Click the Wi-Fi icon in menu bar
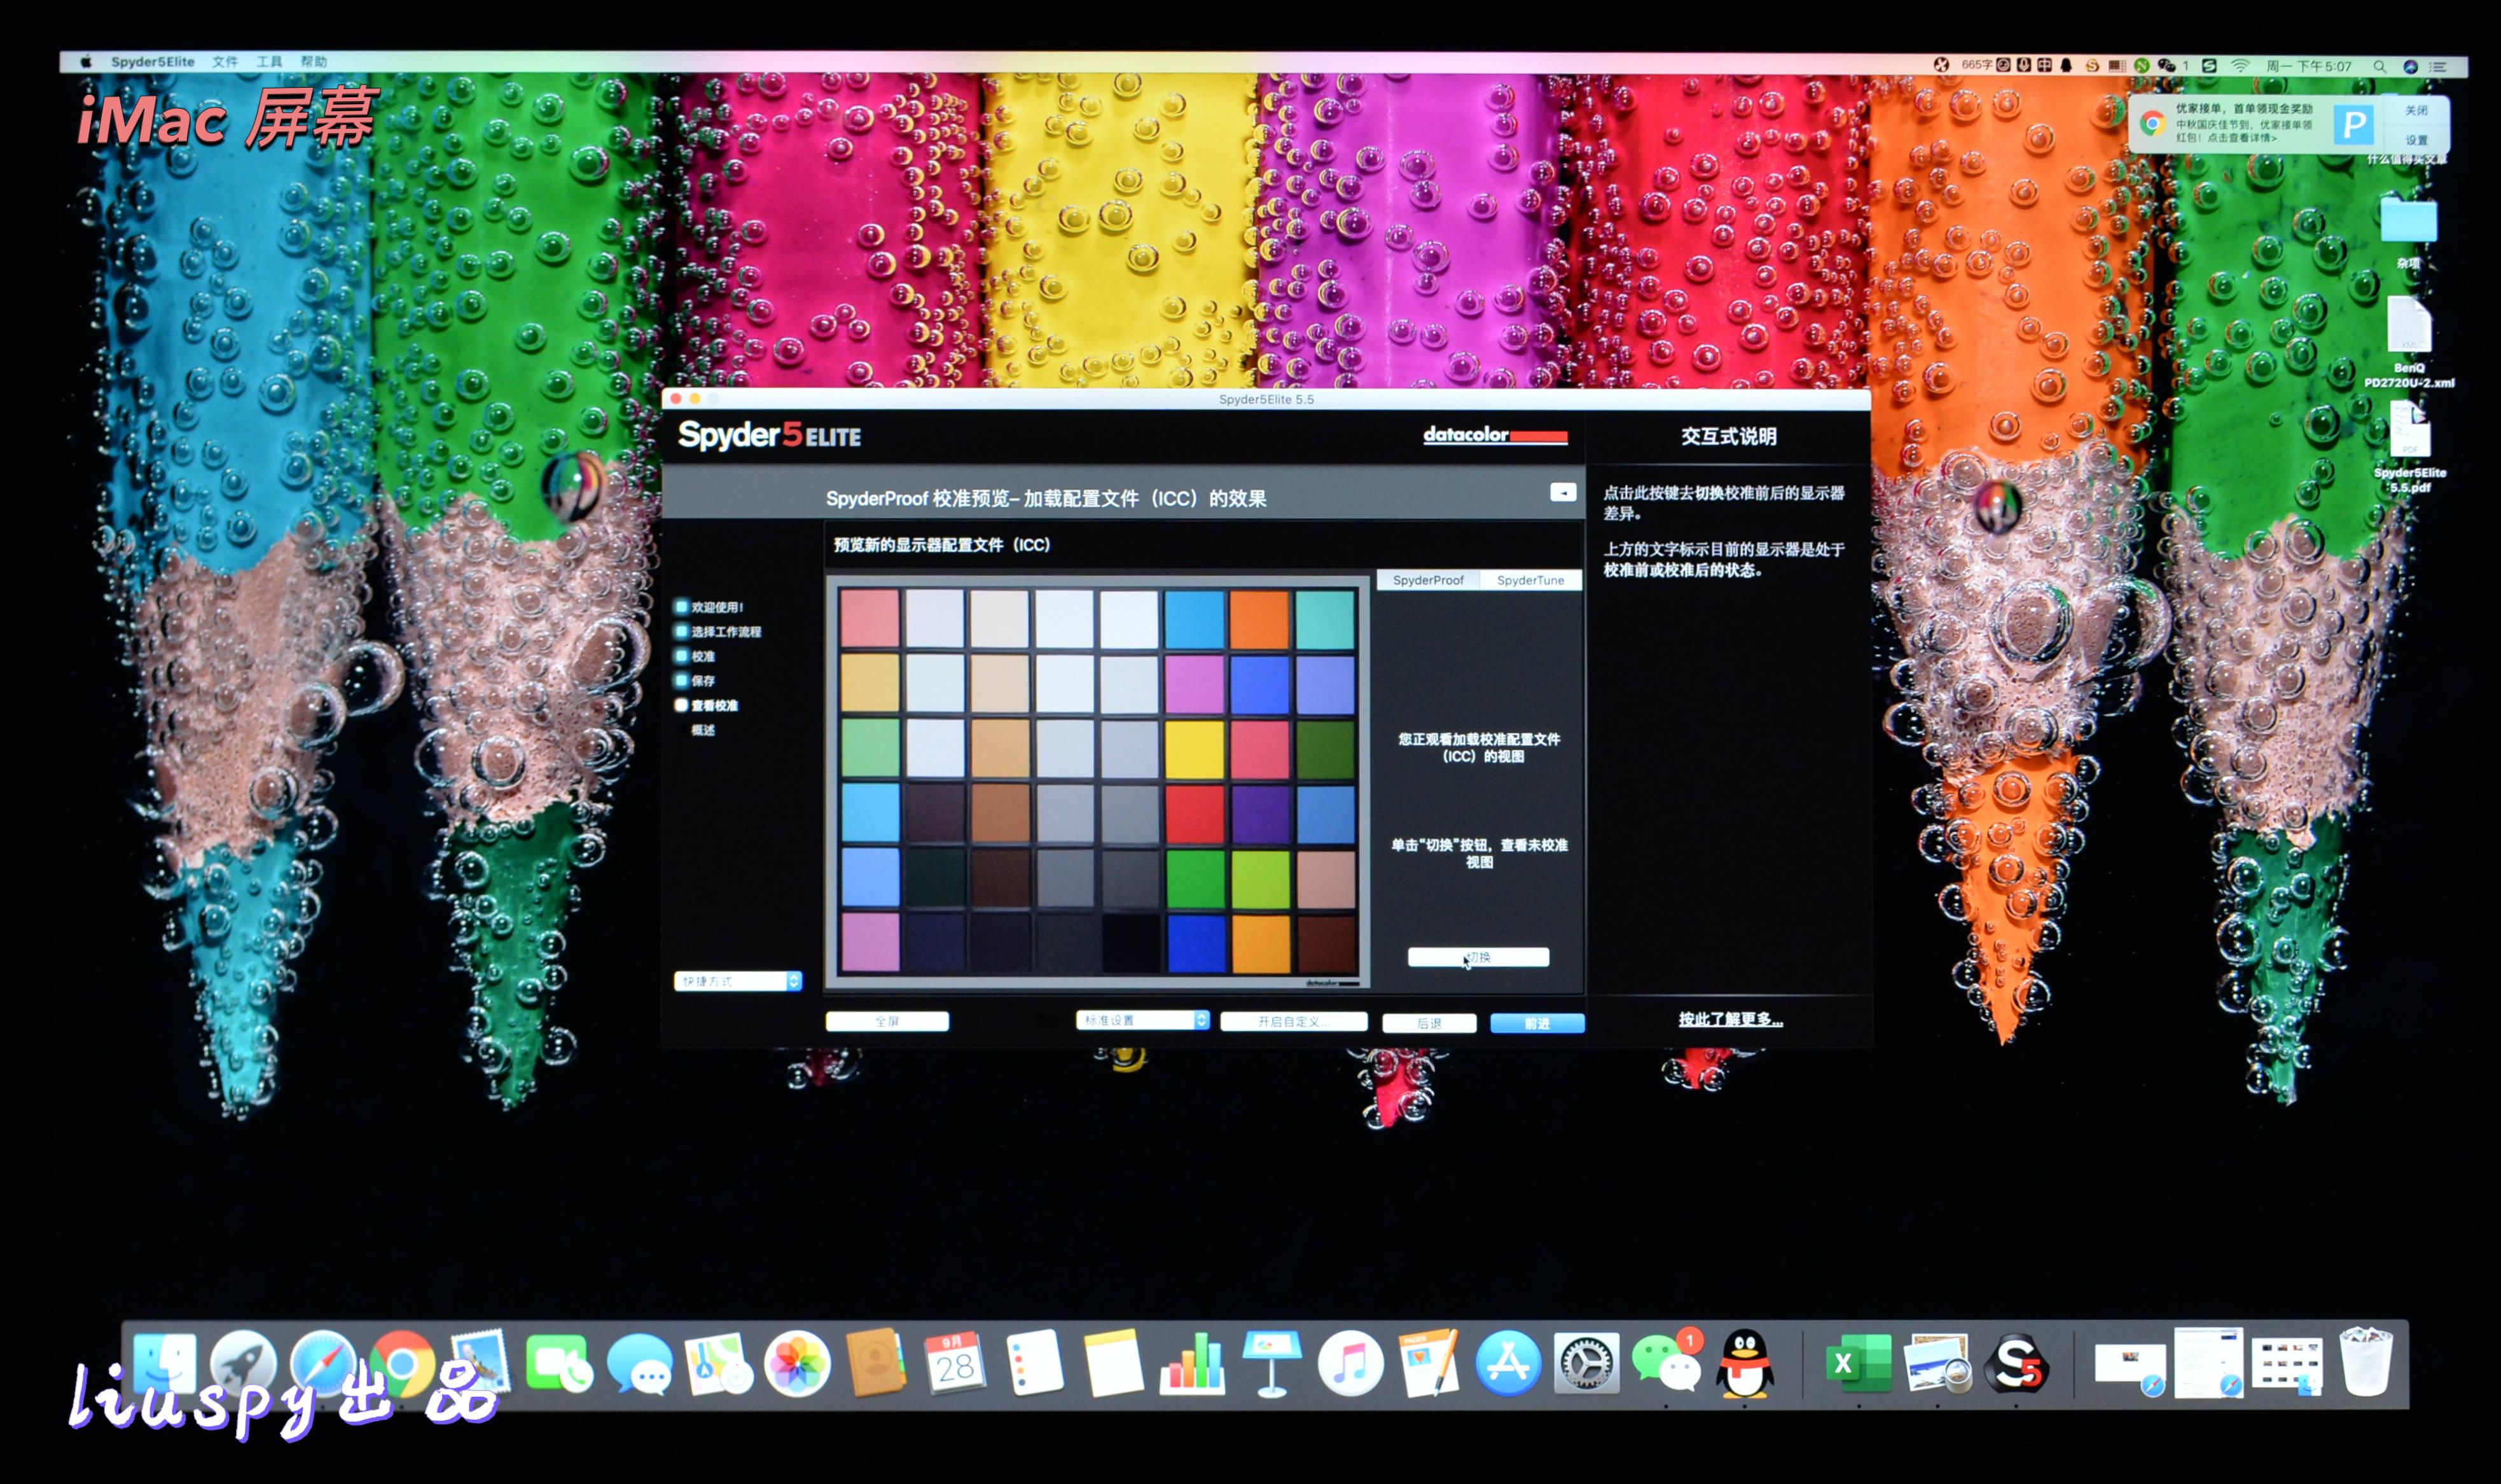The image size is (2501, 1484). [2240, 66]
